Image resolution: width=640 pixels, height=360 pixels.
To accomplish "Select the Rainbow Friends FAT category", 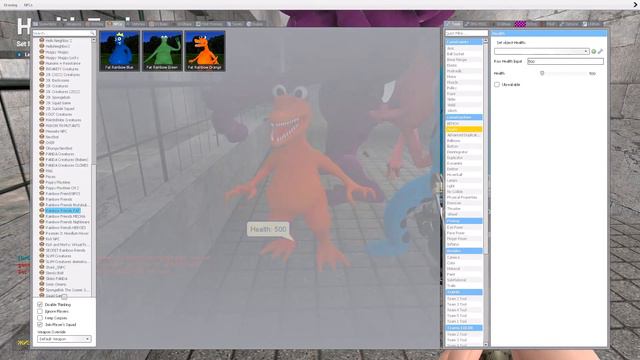I will pyautogui.click(x=62, y=211).
